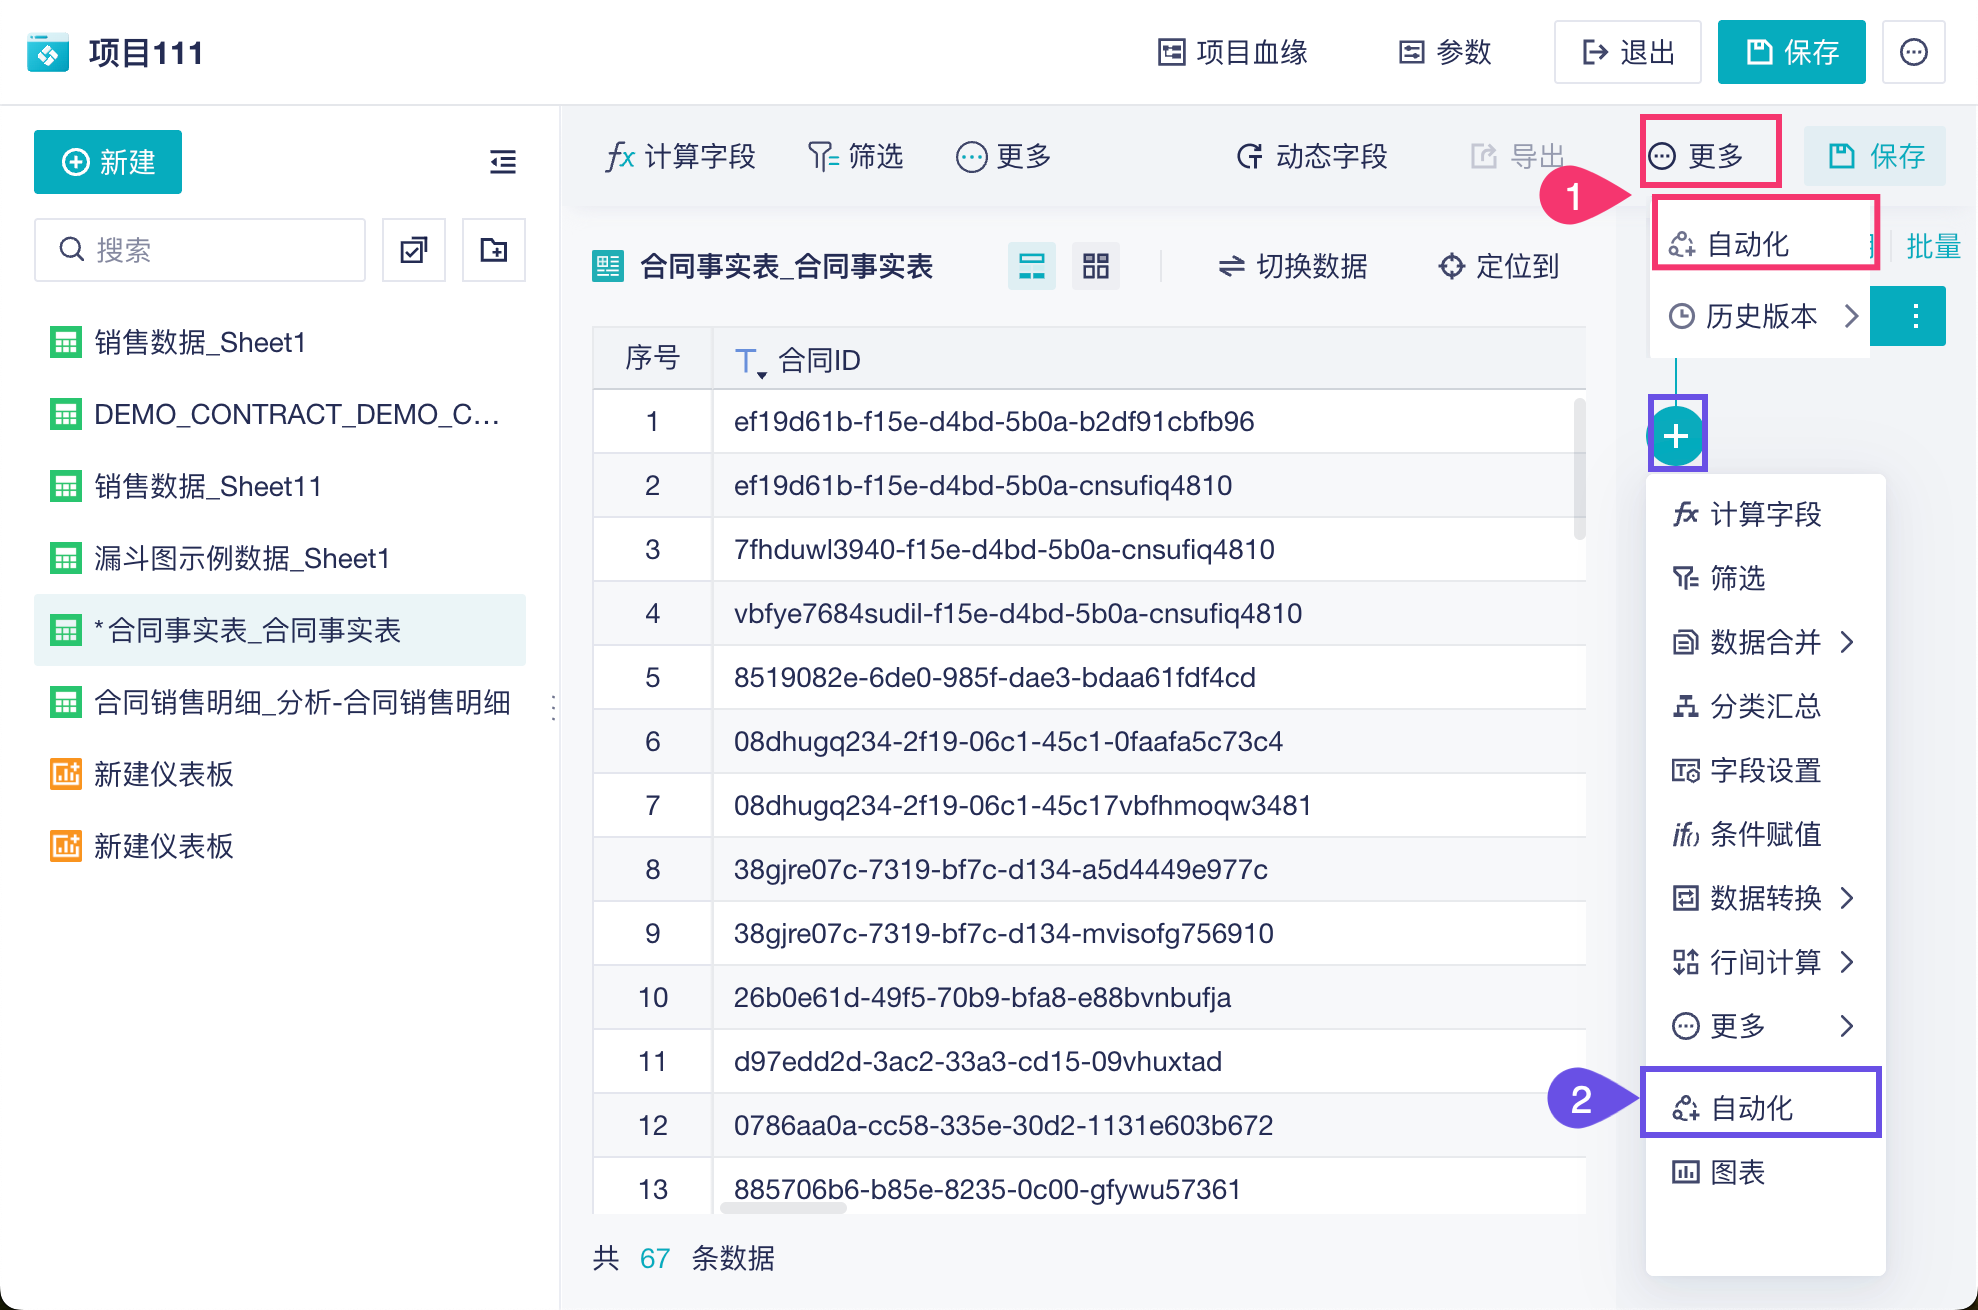Image resolution: width=1978 pixels, height=1310 pixels.
Task: Open 项目血缘 project lineage view
Action: (1233, 52)
